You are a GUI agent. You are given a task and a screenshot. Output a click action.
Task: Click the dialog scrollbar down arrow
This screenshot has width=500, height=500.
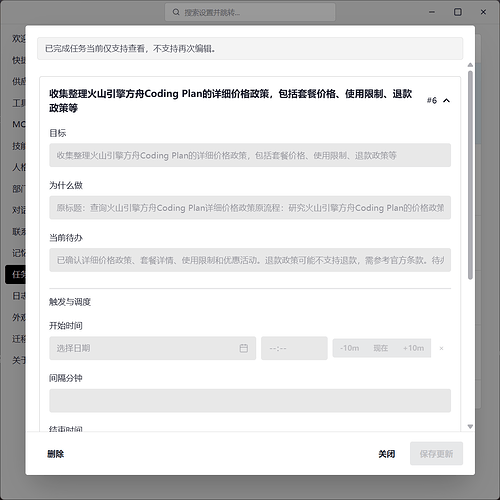[x=470, y=426]
